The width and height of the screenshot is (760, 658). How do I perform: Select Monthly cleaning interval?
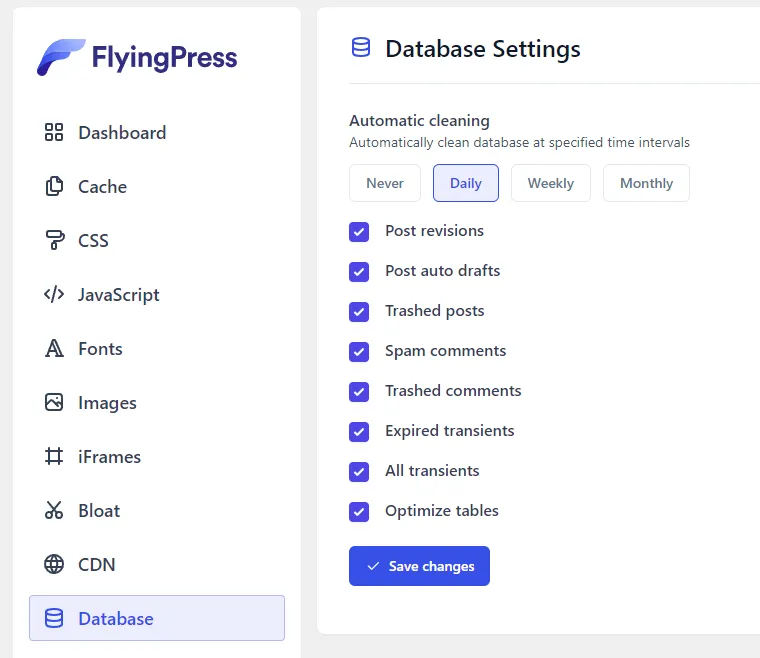[x=646, y=183]
